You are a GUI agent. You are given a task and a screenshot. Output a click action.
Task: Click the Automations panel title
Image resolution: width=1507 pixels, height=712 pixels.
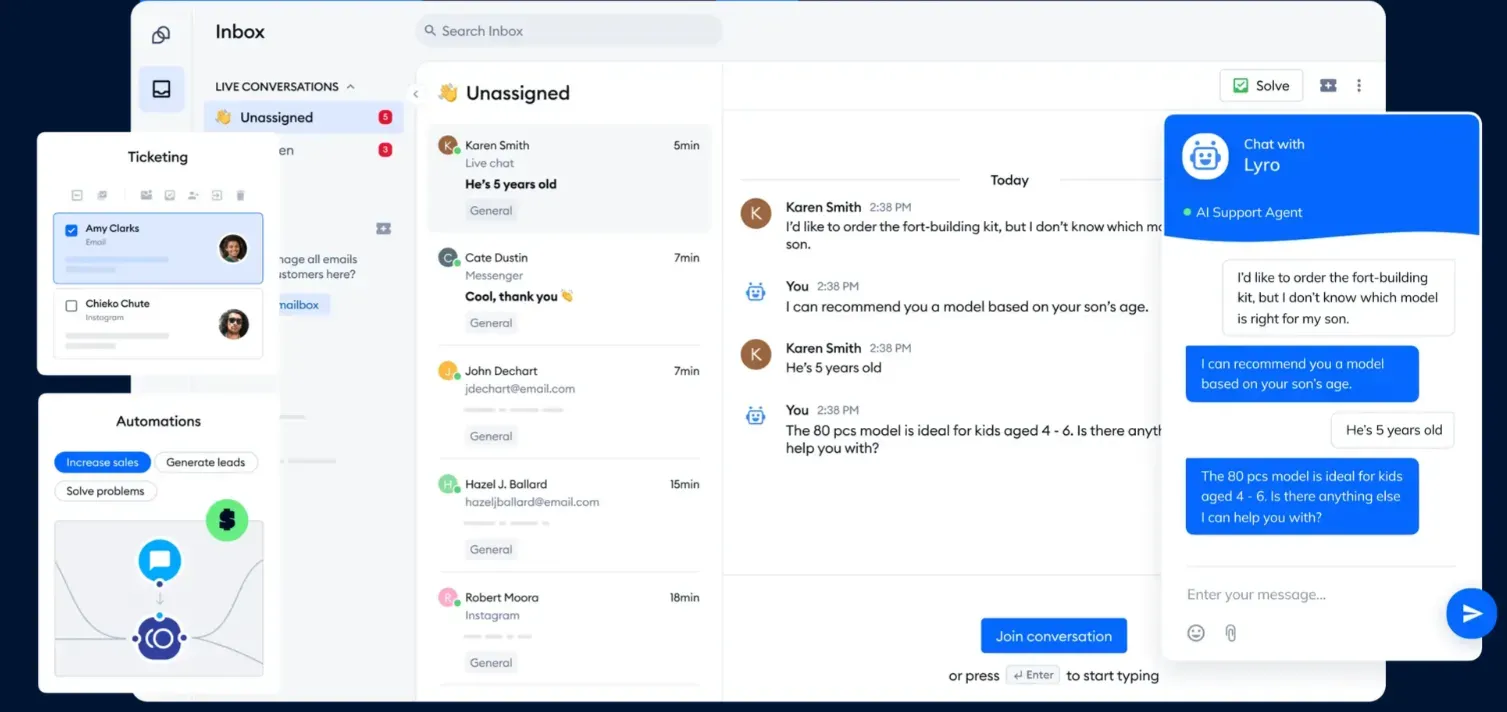click(158, 421)
